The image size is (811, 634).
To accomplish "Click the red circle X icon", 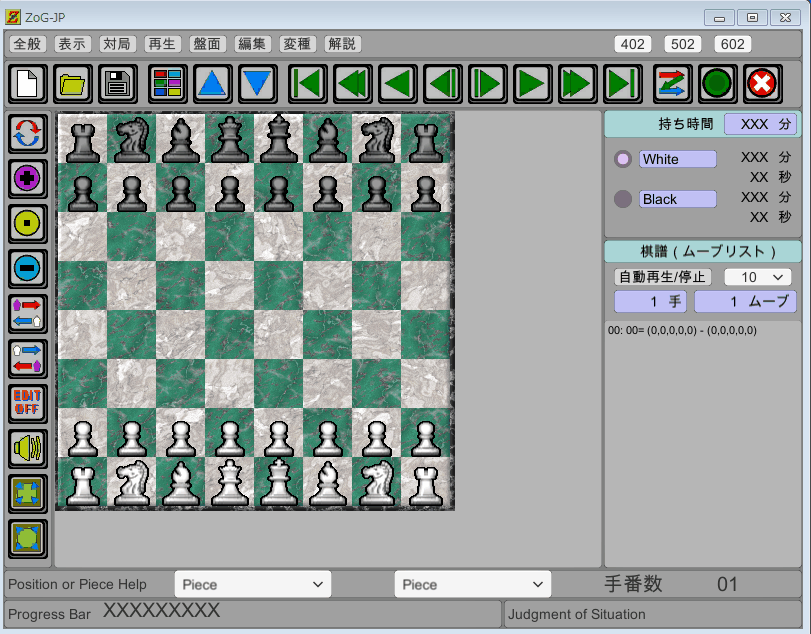I will pos(762,83).
